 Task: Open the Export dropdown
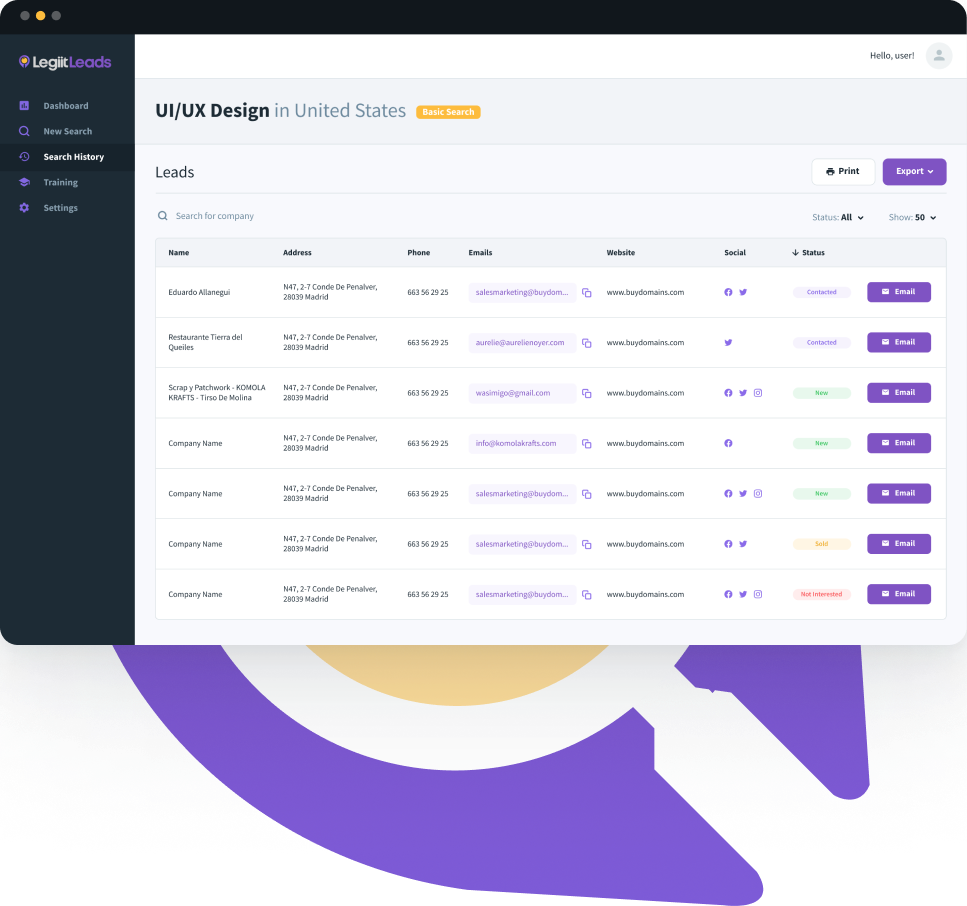(x=914, y=172)
